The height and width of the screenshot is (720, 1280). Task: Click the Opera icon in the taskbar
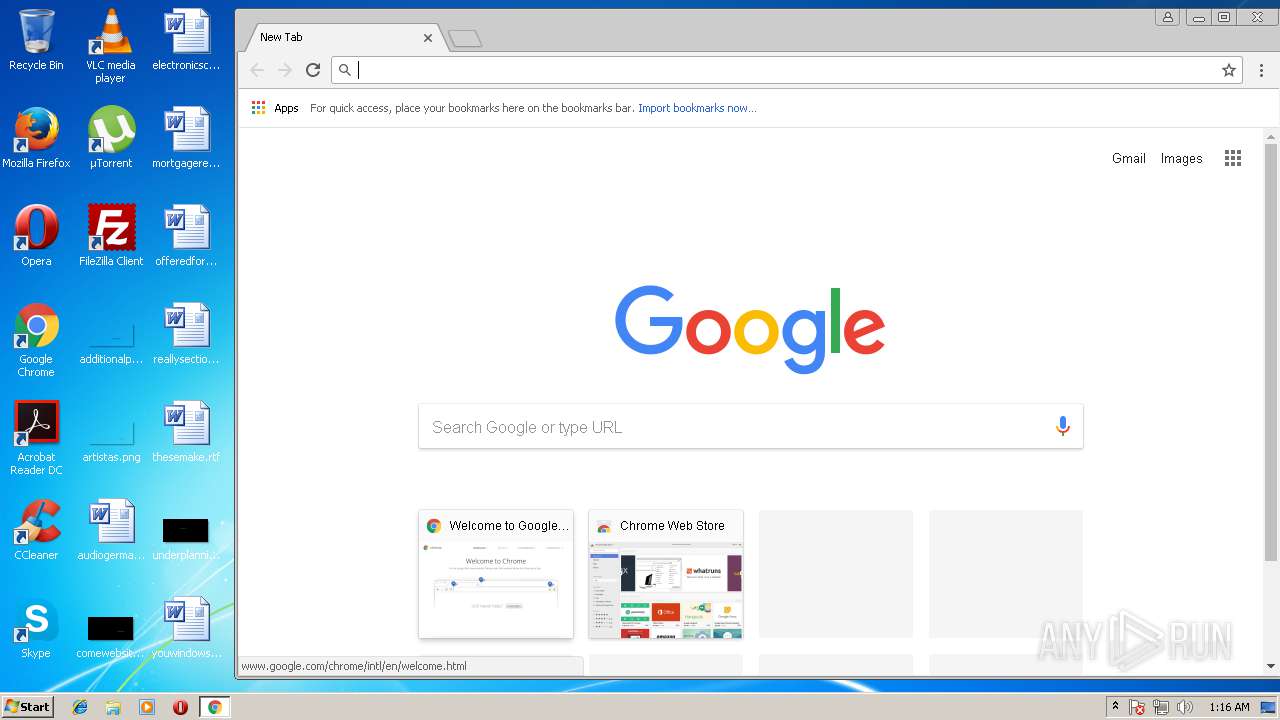tap(180, 707)
